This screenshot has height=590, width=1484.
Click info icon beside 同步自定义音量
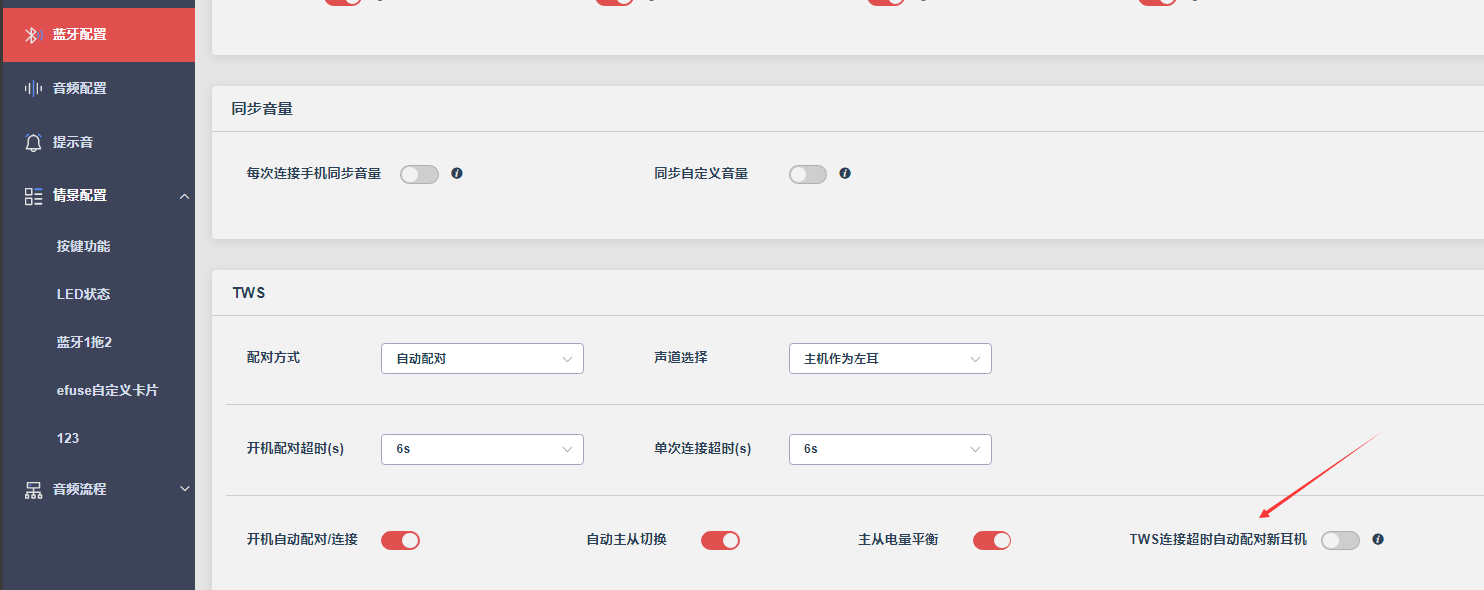(x=845, y=173)
